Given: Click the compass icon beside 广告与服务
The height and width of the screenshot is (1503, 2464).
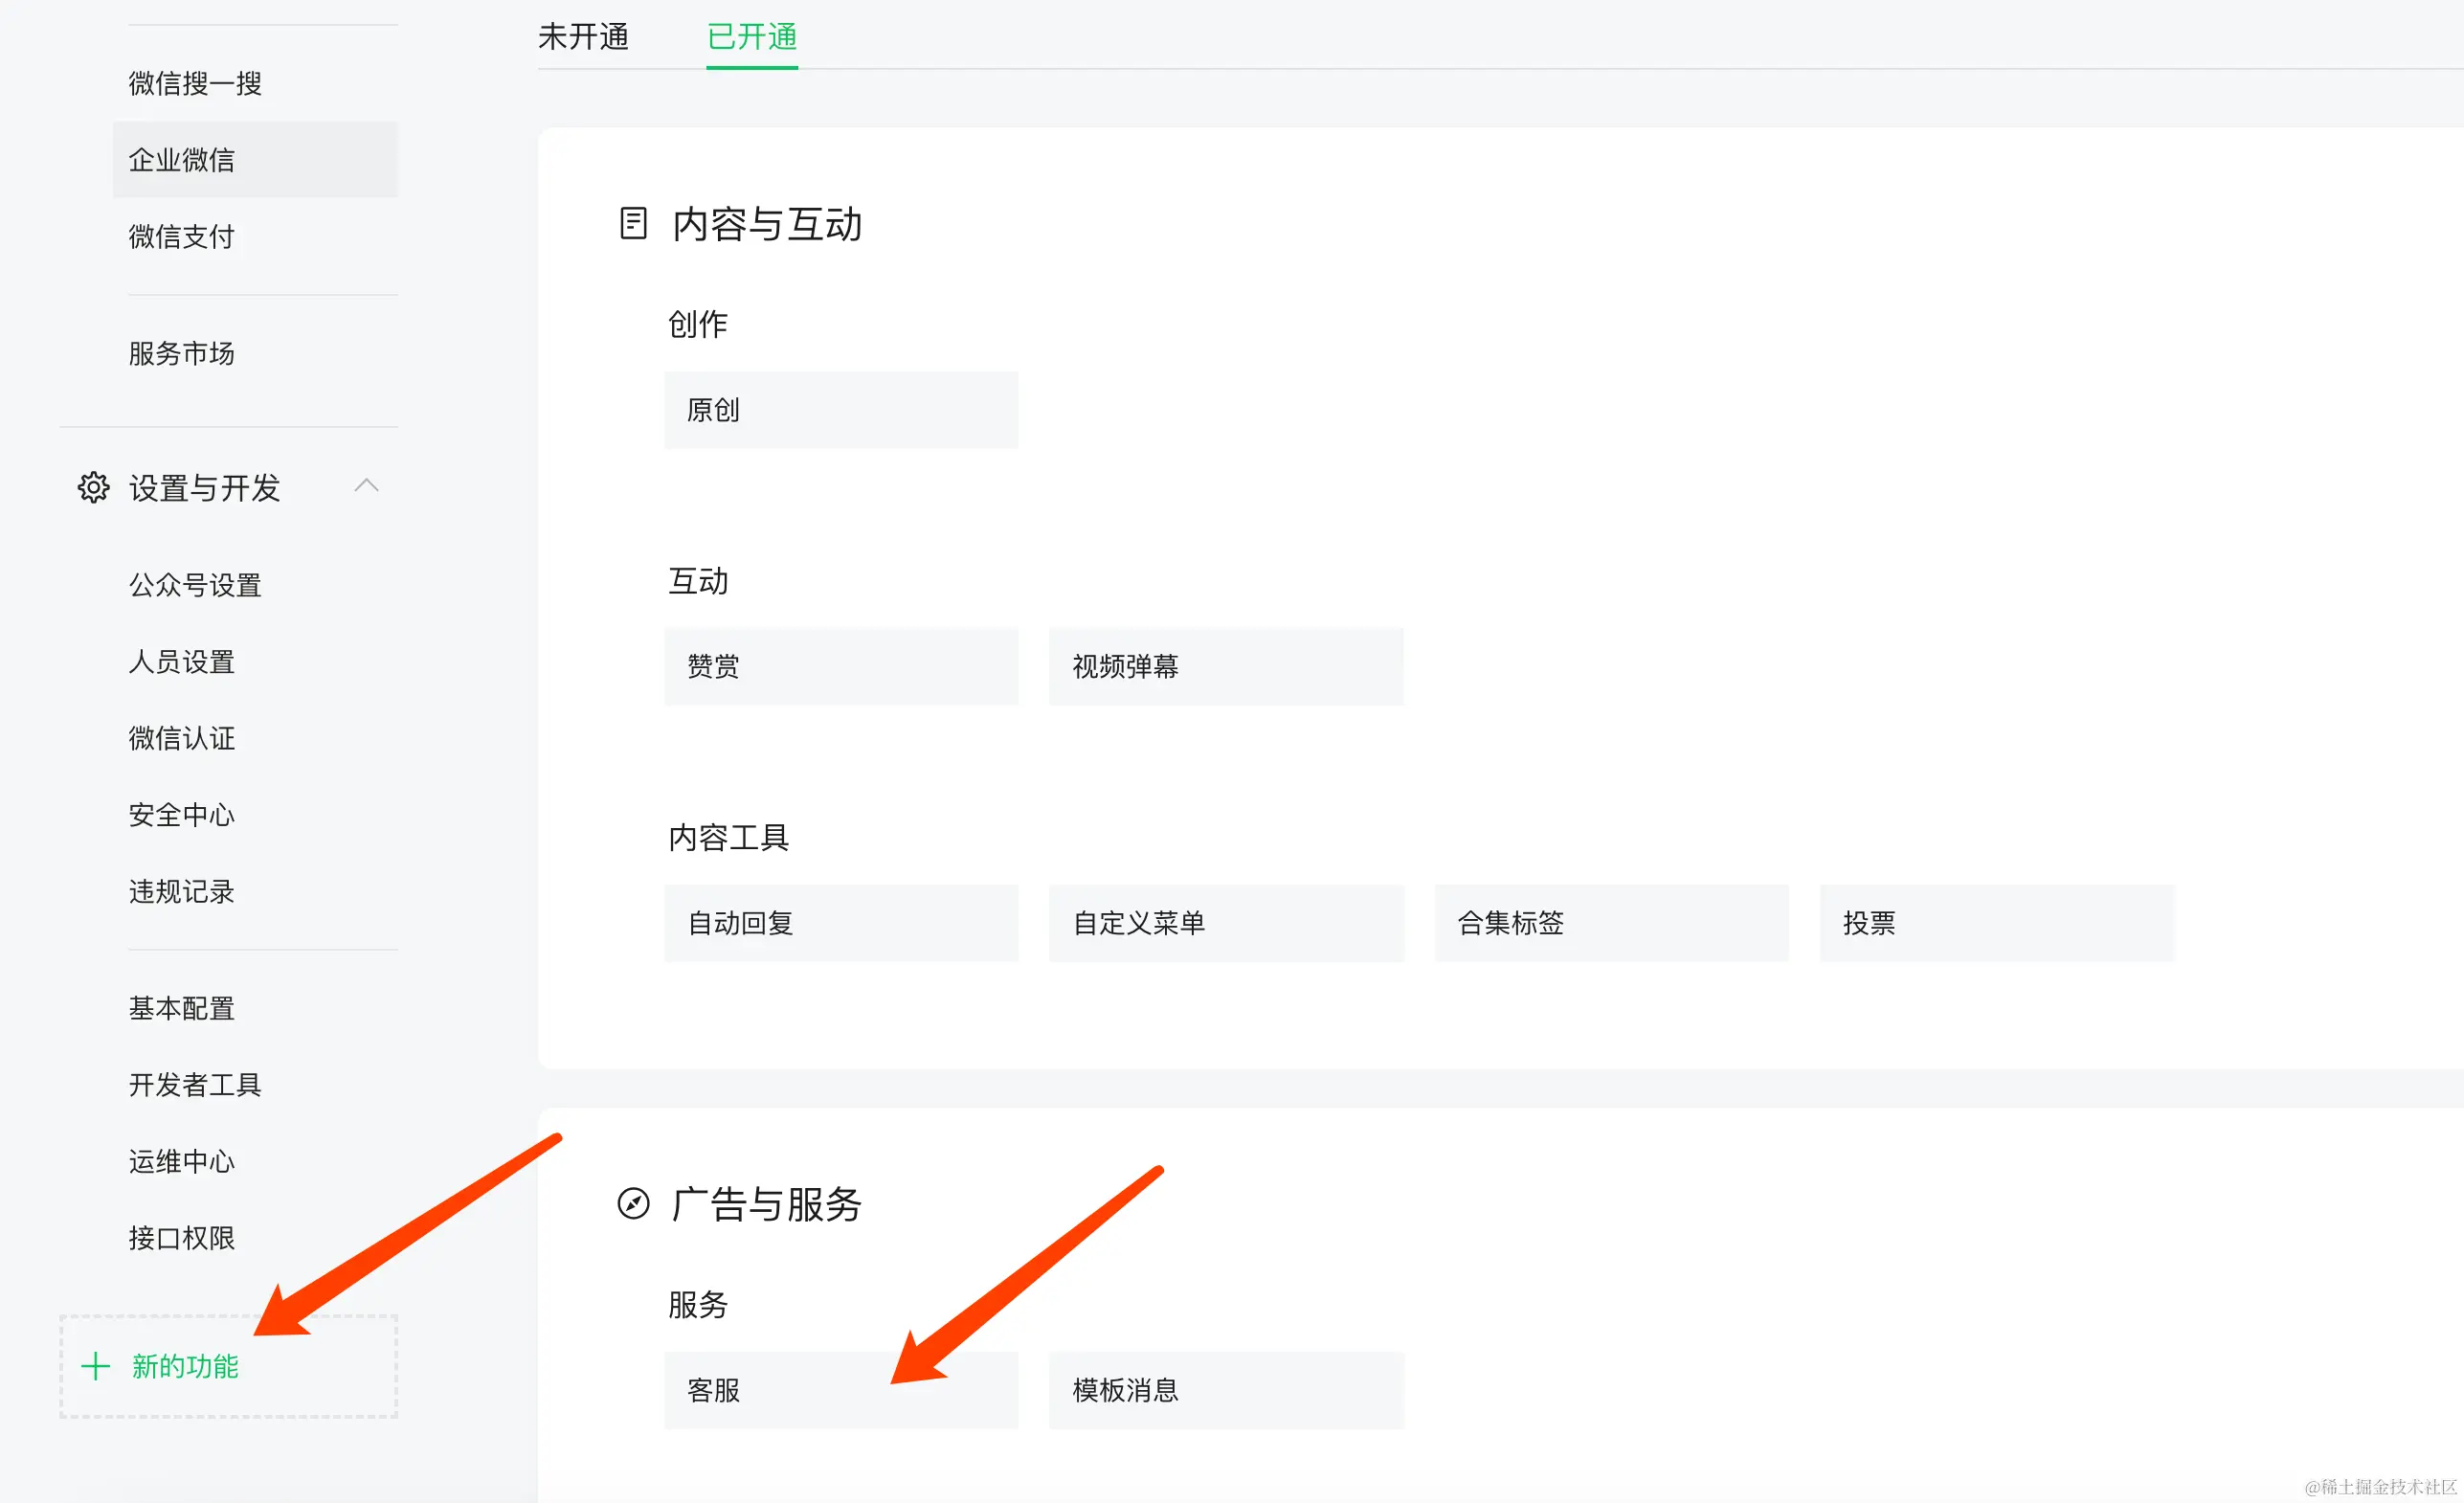Looking at the screenshot, I should point(633,1203).
